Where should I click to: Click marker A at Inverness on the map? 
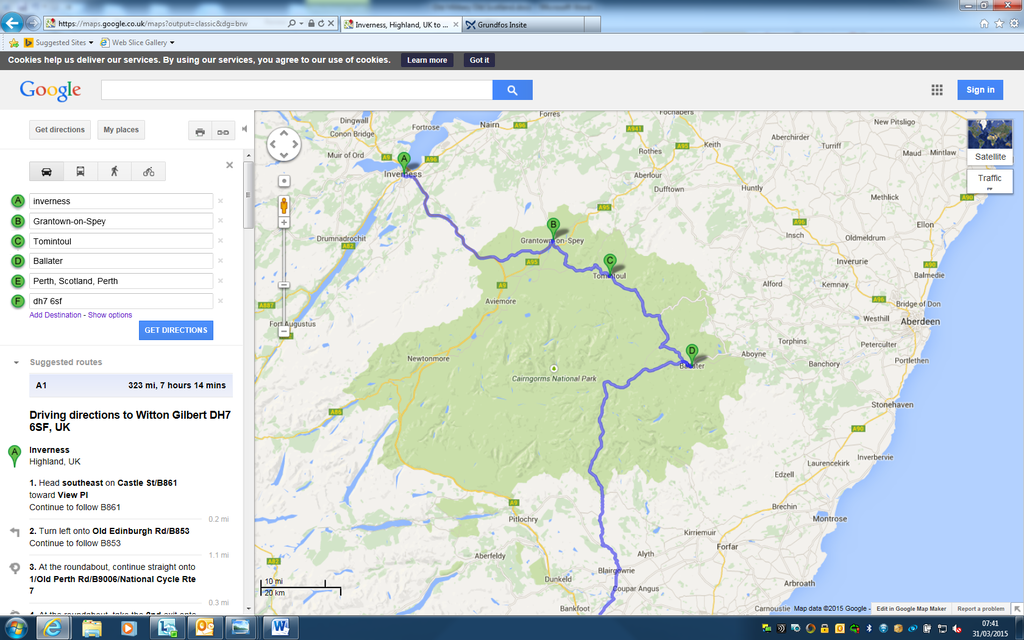(404, 161)
